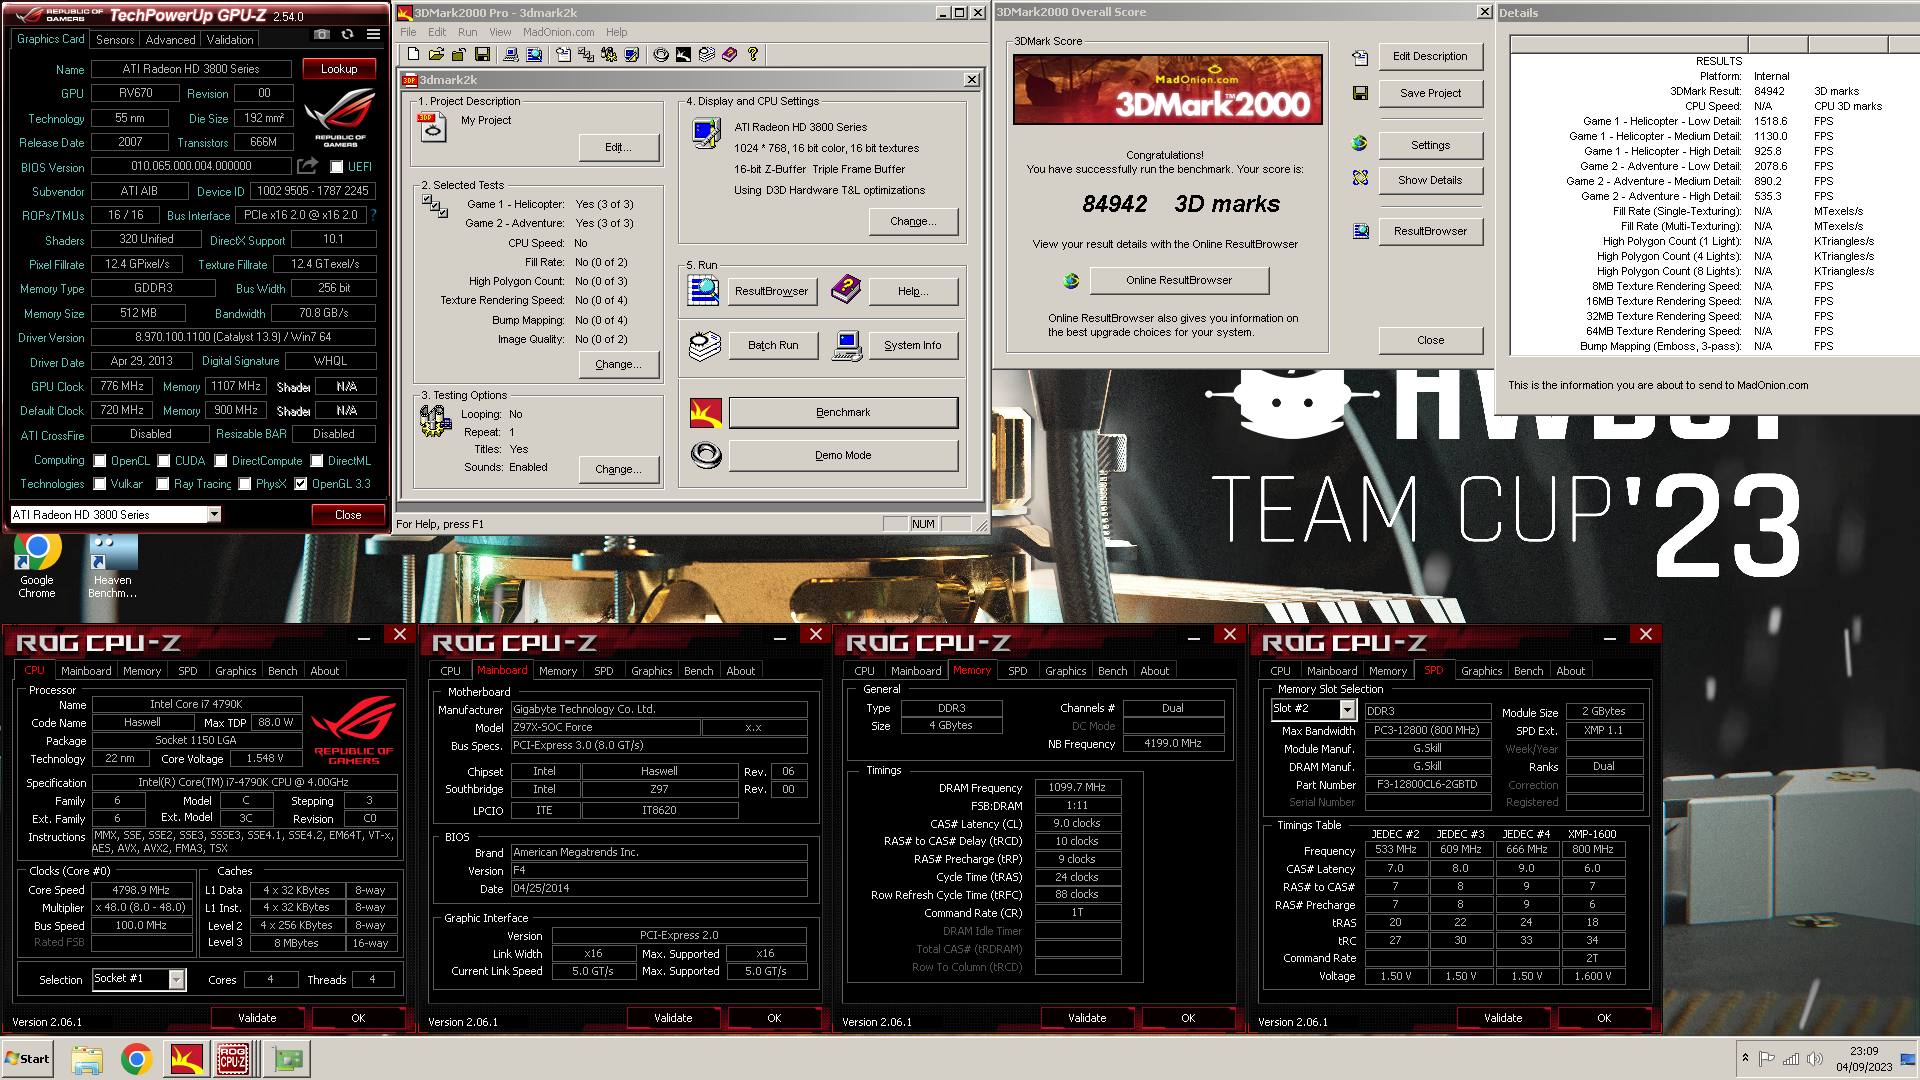Toggle OpenCL checkbox
Viewport: 1920px width, 1080px height.
(100, 461)
